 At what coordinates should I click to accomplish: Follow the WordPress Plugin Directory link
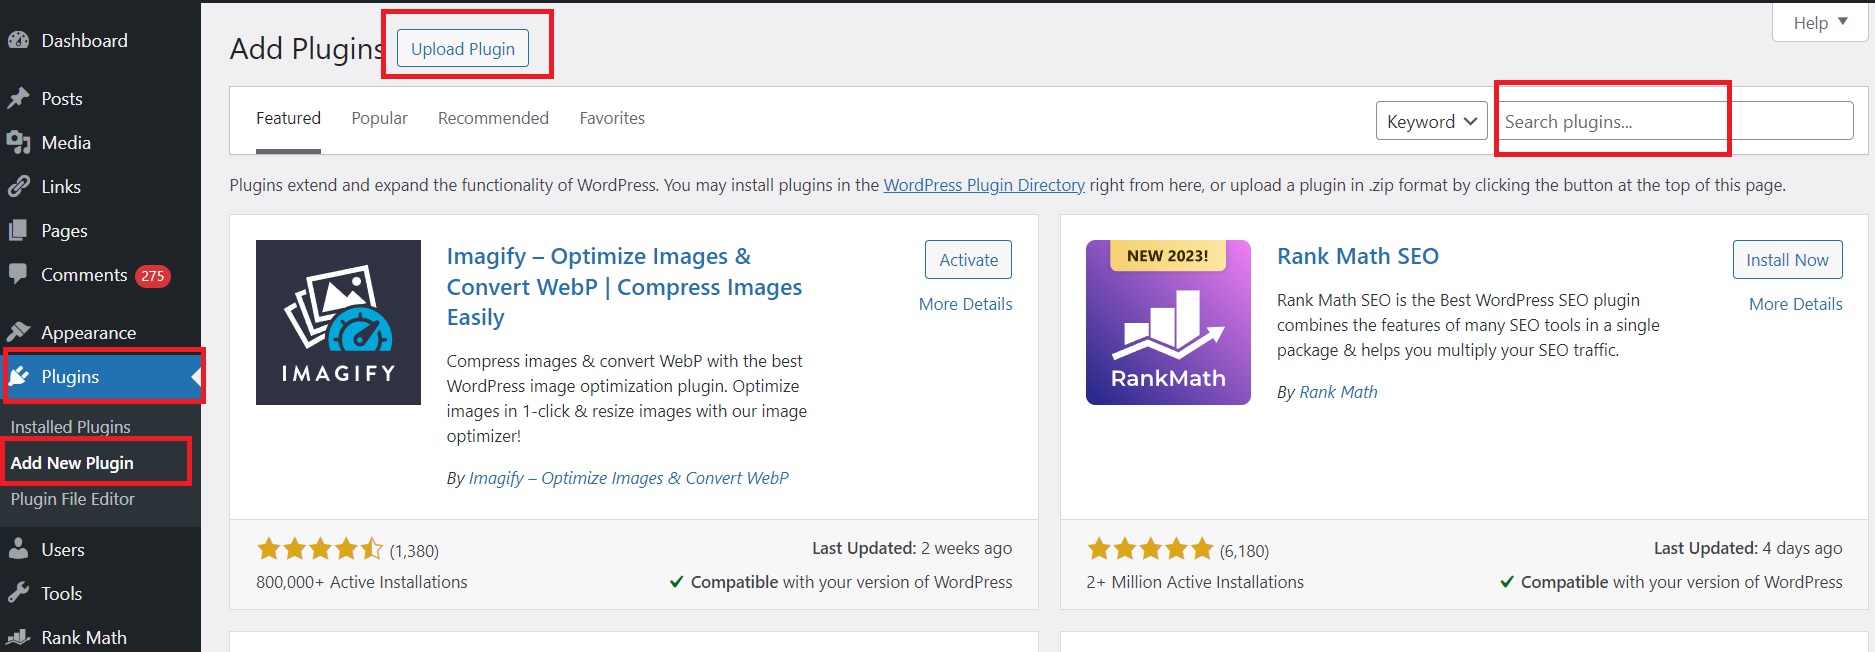coord(984,185)
